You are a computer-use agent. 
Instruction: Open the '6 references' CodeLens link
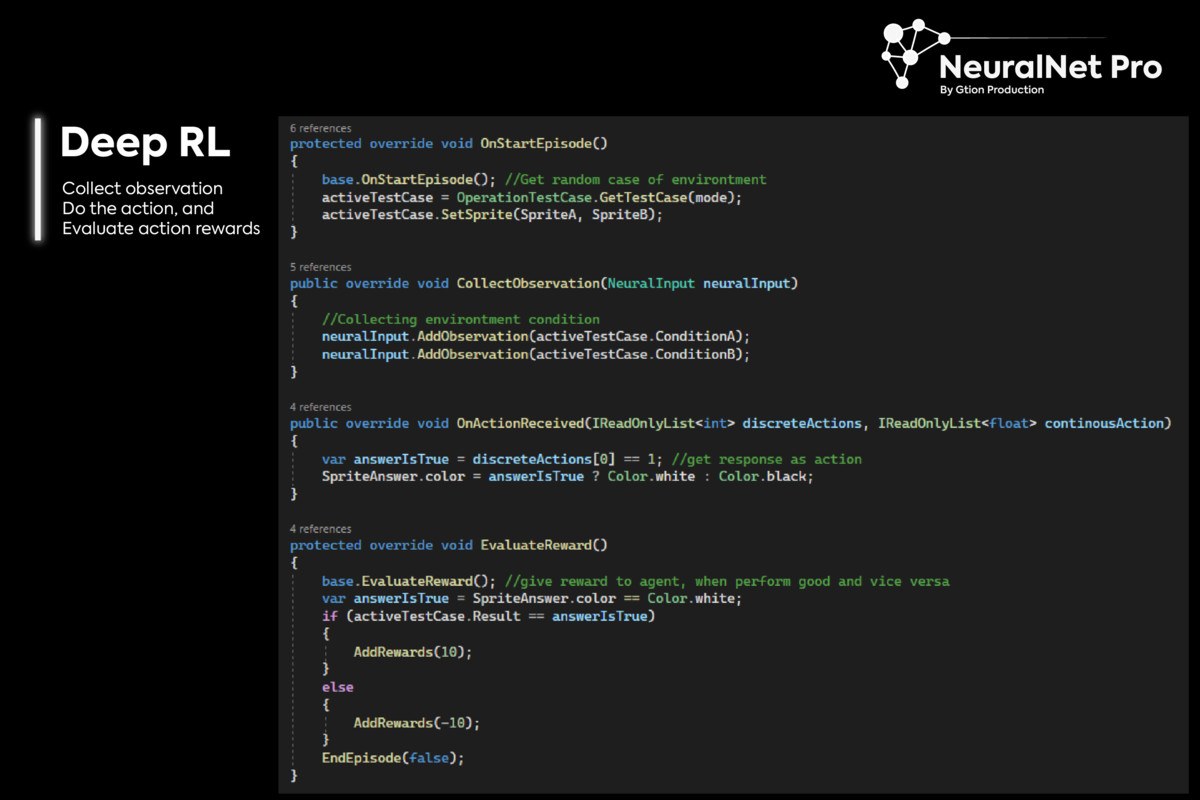[x=320, y=128]
